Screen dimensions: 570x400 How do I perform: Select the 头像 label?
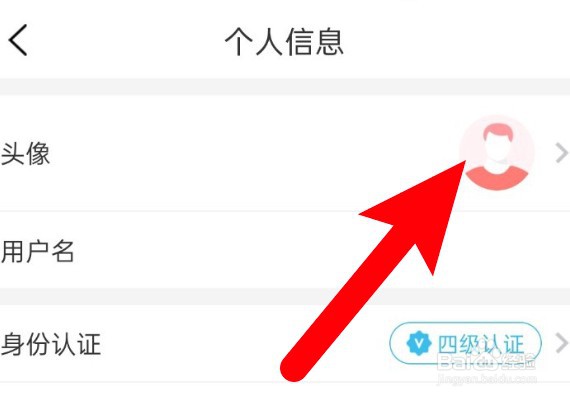tap(25, 153)
